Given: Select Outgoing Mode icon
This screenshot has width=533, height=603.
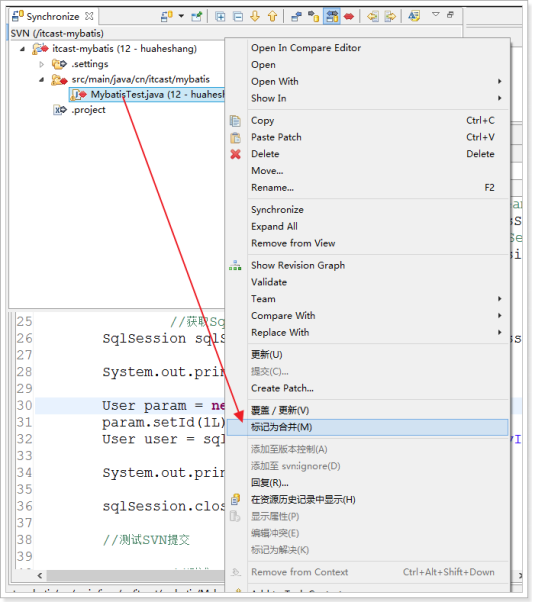Looking at the screenshot, I should [x=314, y=17].
